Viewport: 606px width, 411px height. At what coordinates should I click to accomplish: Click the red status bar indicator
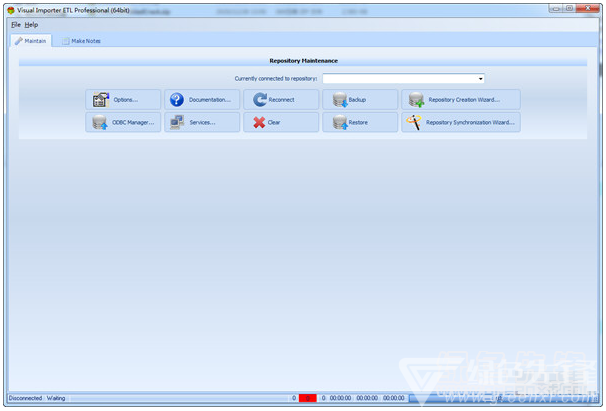(308, 398)
